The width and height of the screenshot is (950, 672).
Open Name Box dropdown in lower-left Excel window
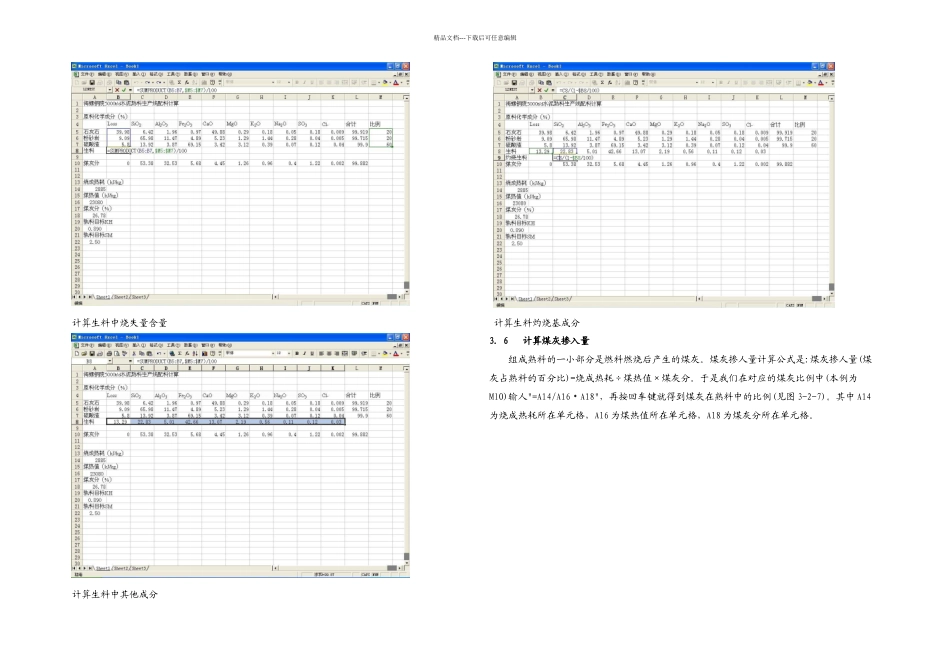point(110,361)
